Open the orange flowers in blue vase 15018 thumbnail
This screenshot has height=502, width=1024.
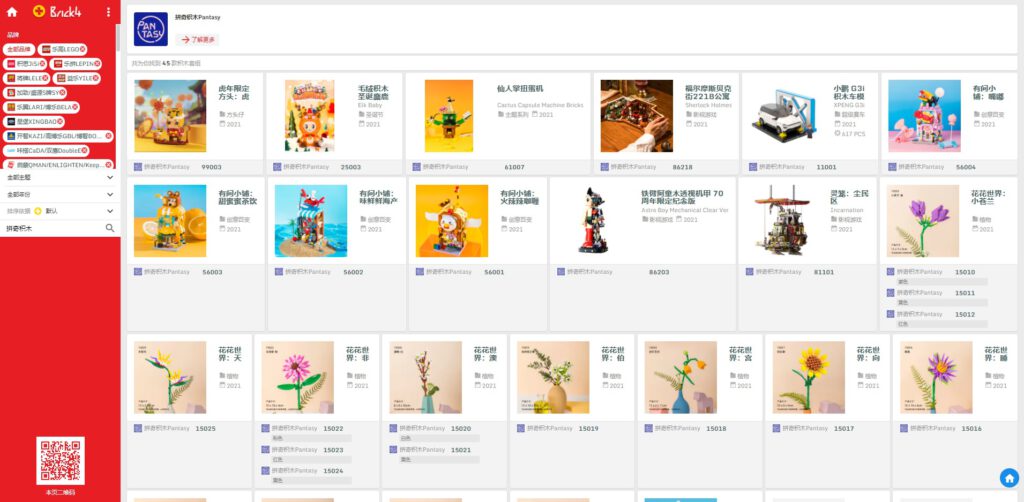[681, 377]
